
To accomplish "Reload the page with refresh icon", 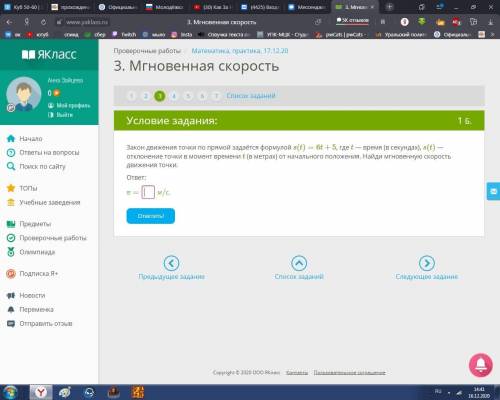I will [43, 22].
